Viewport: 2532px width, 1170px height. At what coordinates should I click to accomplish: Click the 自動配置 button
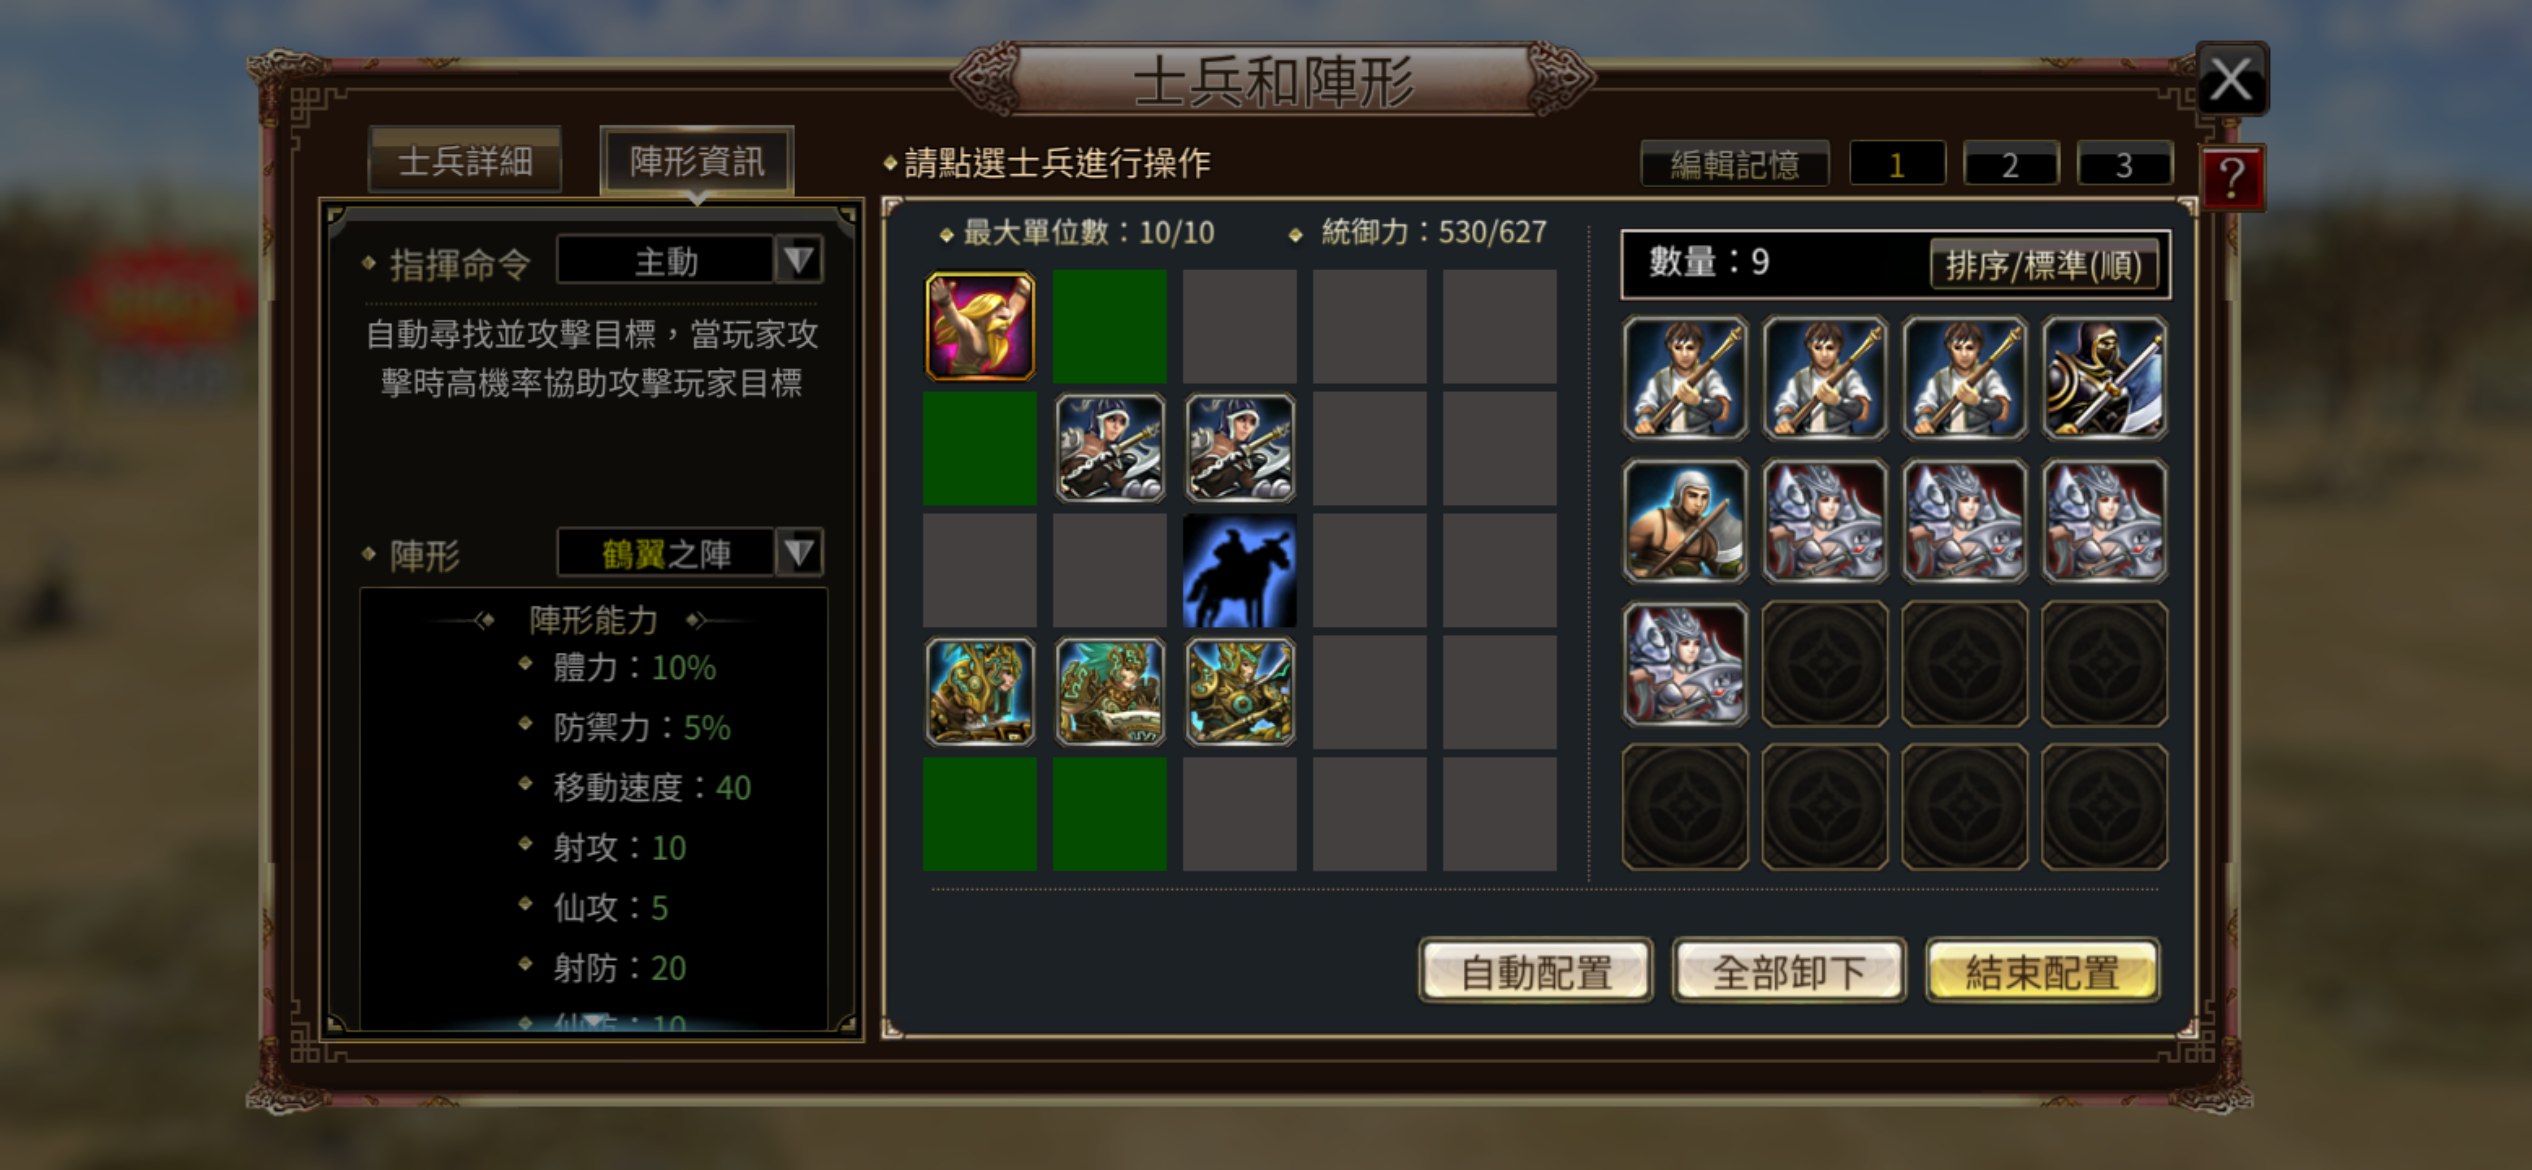coord(1536,971)
